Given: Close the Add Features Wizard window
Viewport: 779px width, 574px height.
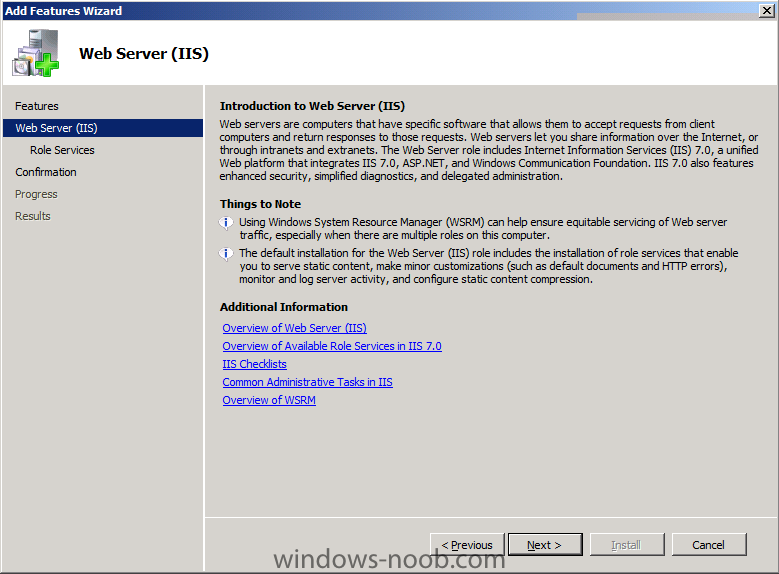Looking at the screenshot, I should 767,10.
